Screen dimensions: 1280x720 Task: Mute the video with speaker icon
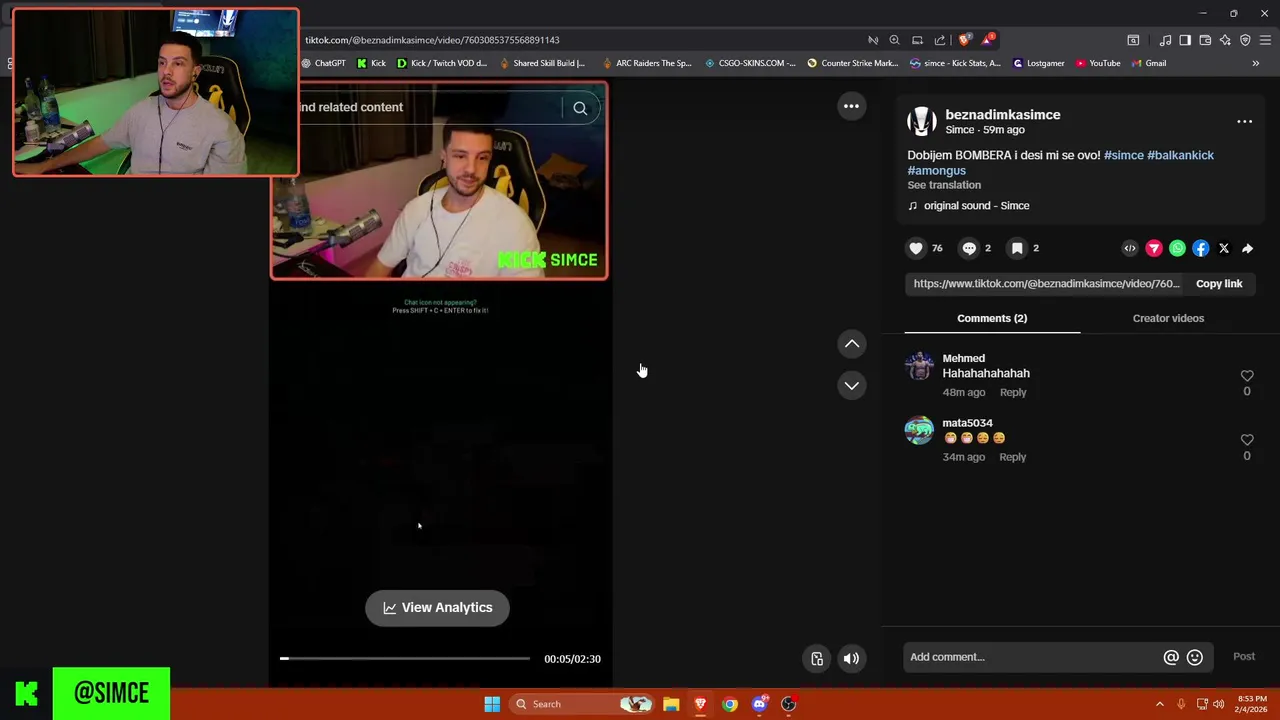click(x=851, y=658)
